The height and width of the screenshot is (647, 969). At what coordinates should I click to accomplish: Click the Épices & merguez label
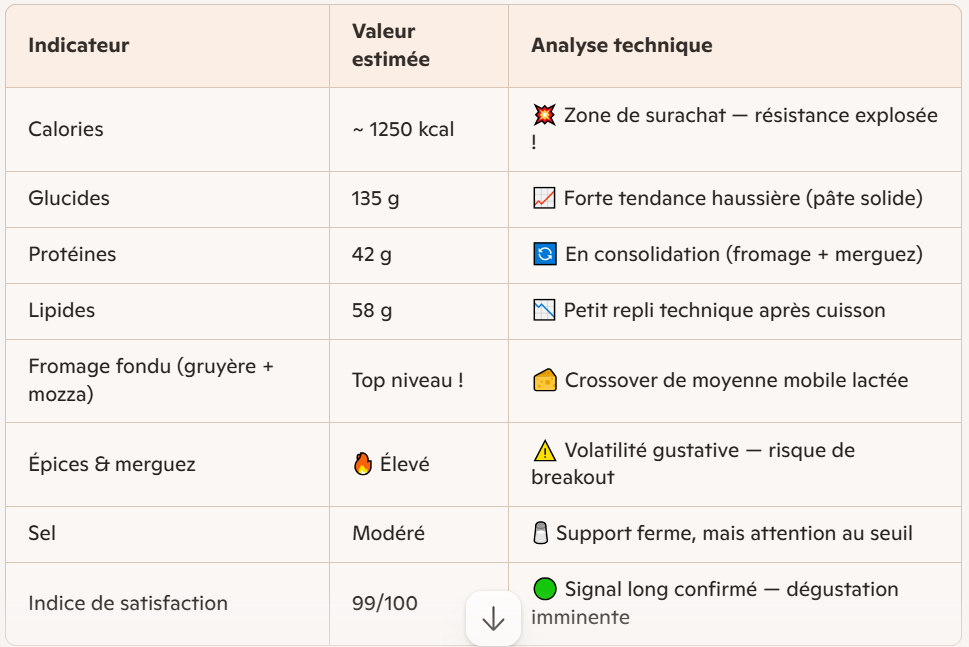[x=111, y=464]
